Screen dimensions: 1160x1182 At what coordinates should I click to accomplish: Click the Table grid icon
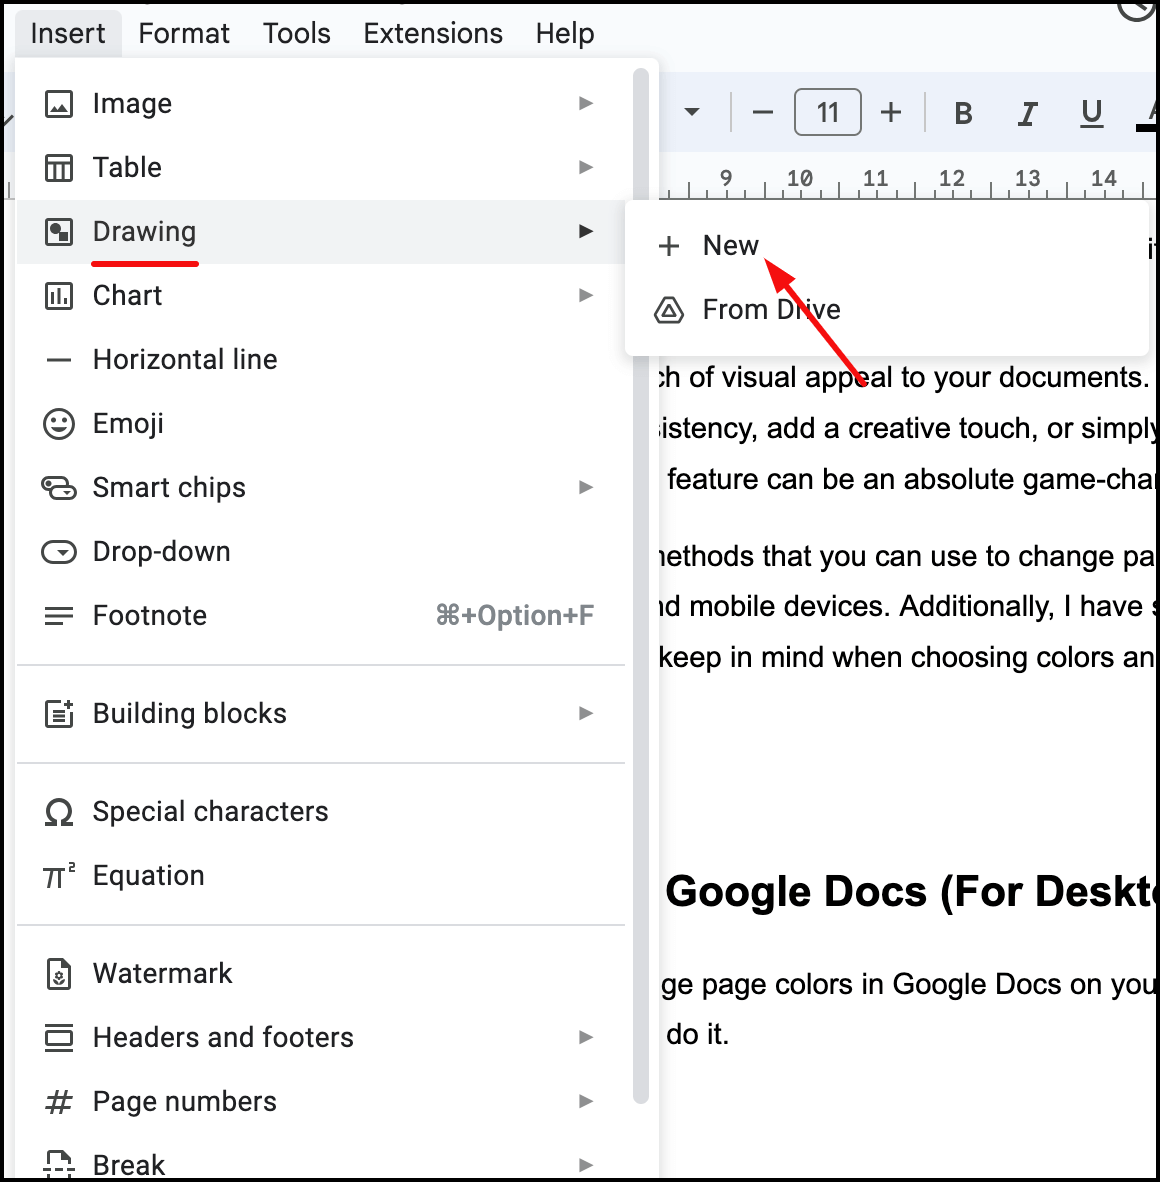click(59, 168)
